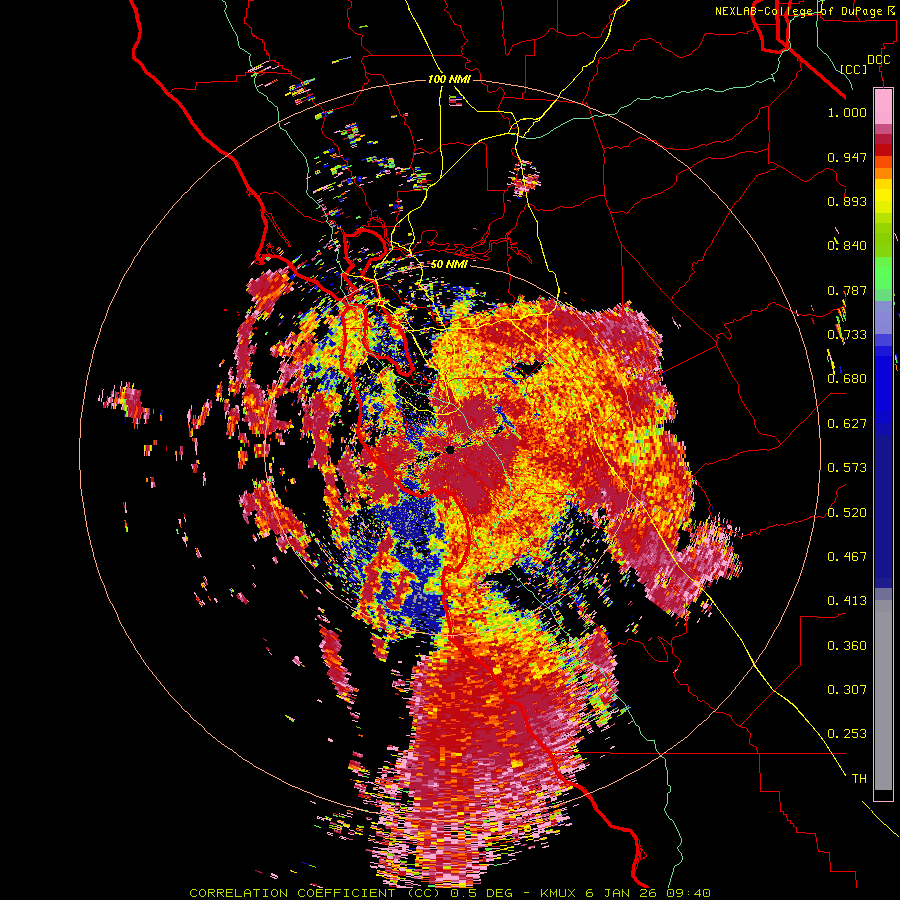Click the 0.680 legend value
Image resolution: width=900 pixels, height=900 pixels.
pyautogui.click(x=847, y=379)
